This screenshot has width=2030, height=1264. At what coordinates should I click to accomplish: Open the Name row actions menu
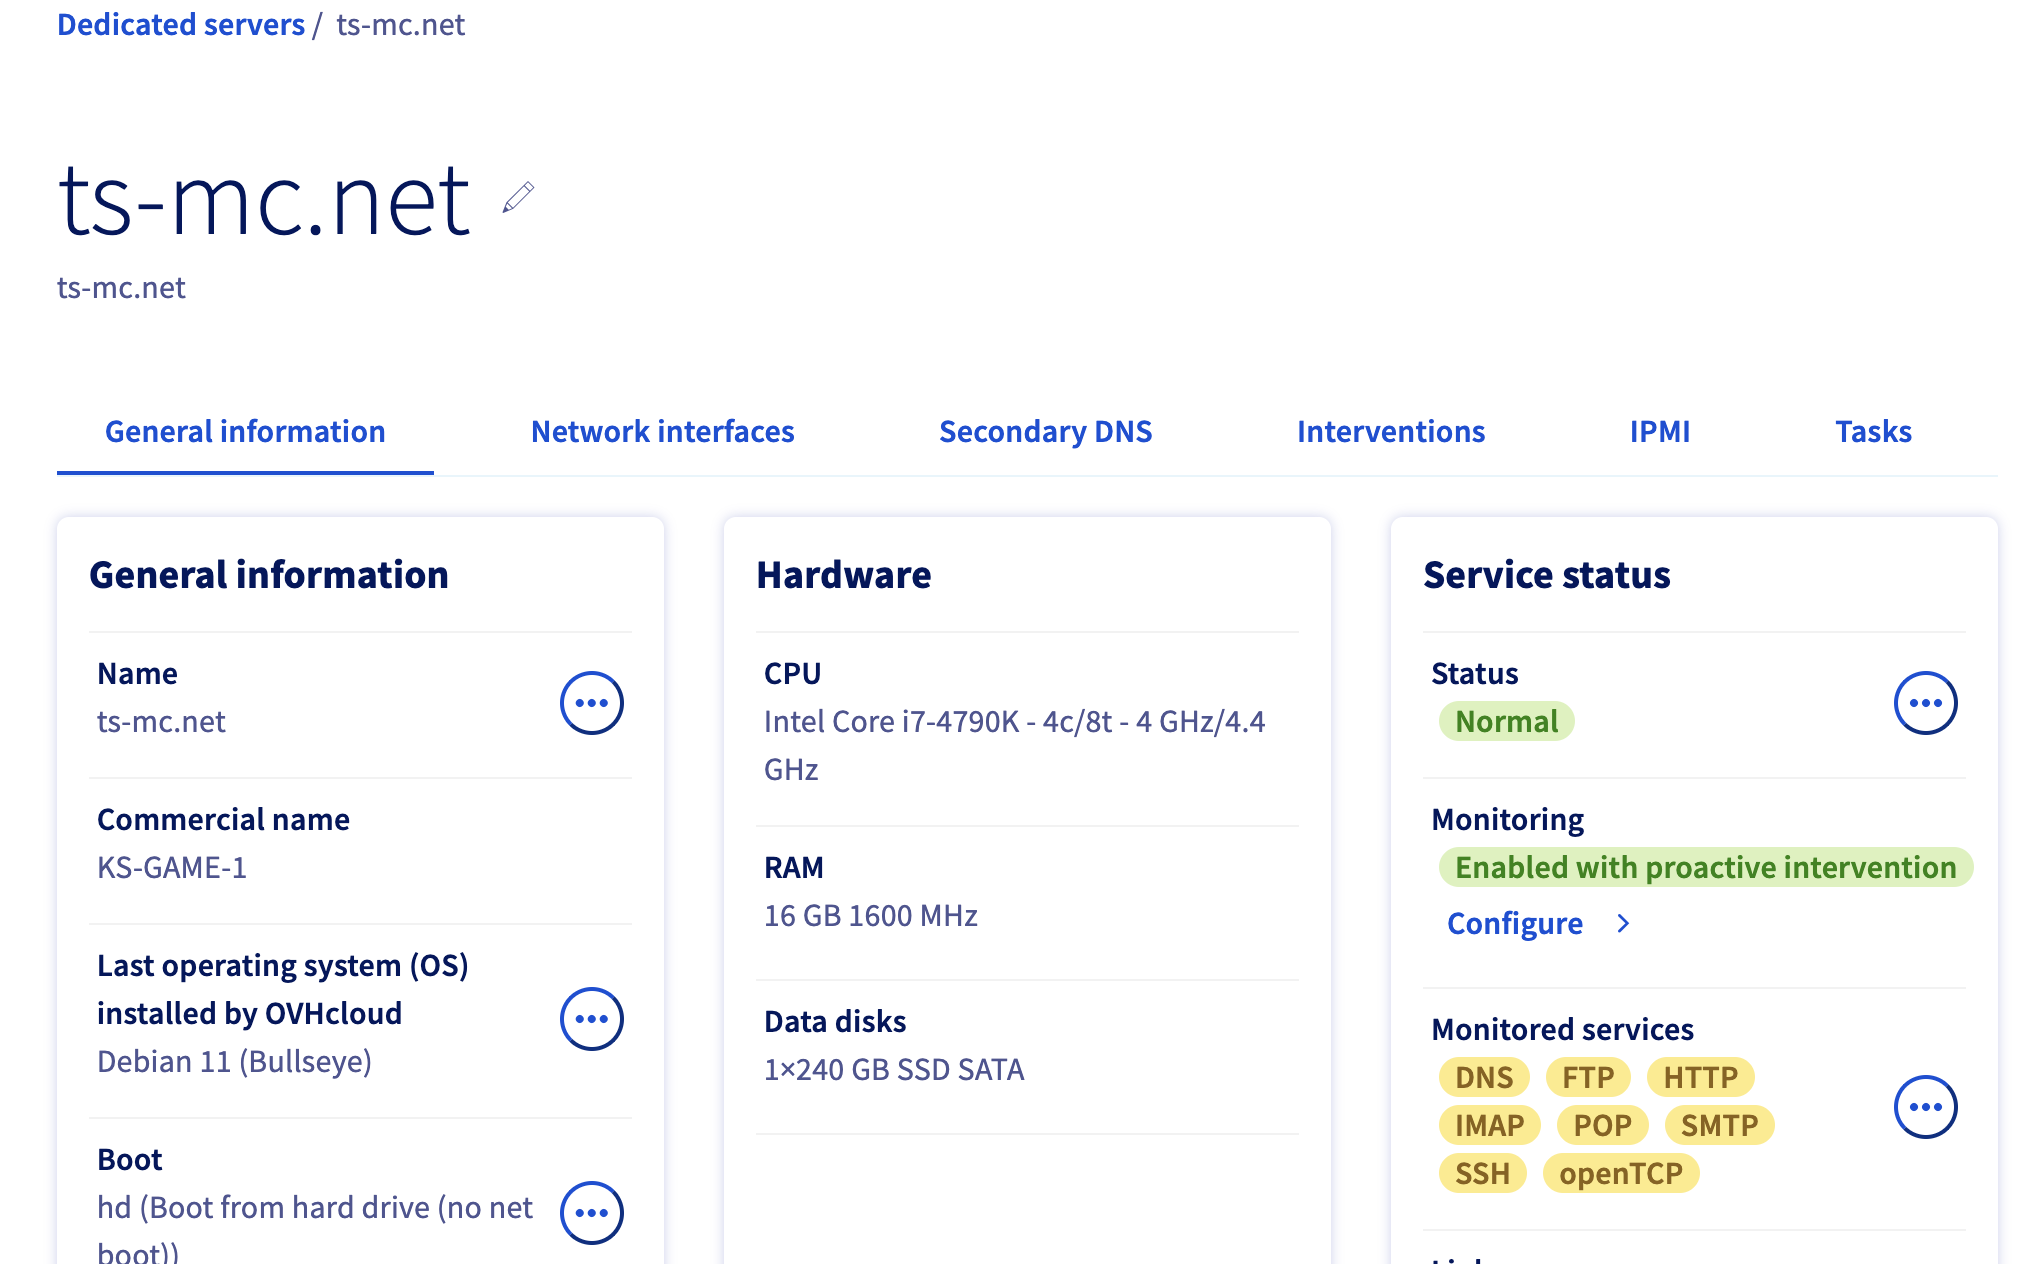[x=591, y=703]
